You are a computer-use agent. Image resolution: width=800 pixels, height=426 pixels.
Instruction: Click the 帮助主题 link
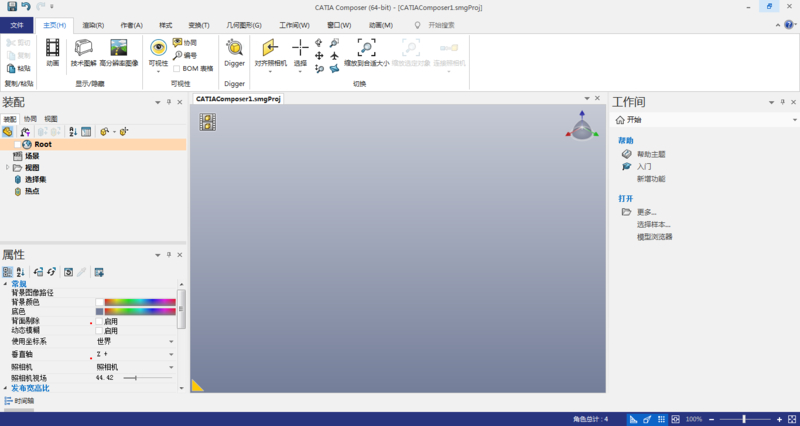651,154
